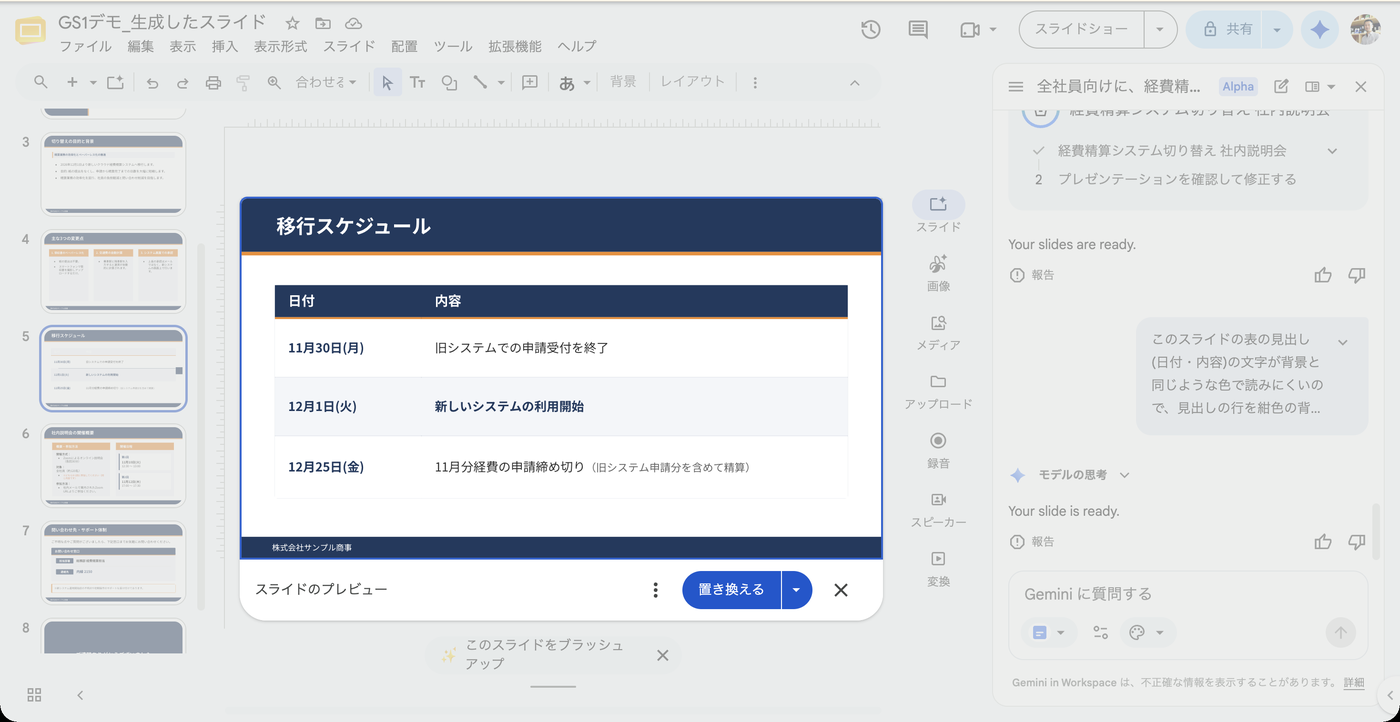This screenshot has width=1400, height=722.
Task: Open the 画像 generation panel
Action: pyautogui.click(x=938, y=272)
